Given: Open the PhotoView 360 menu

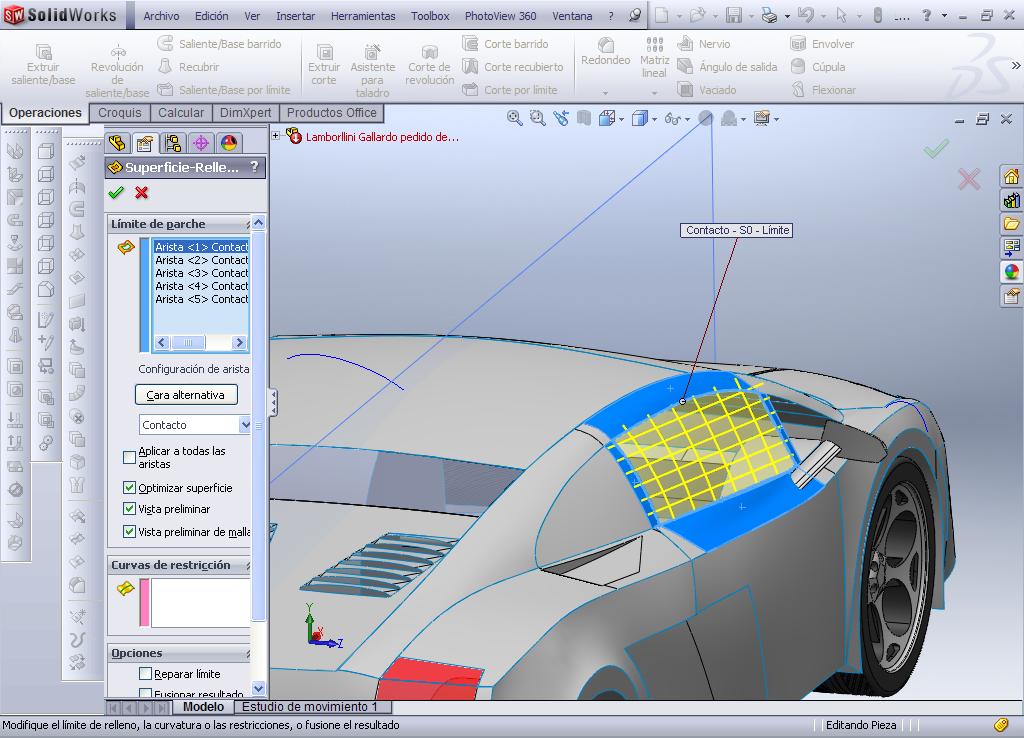Looking at the screenshot, I should coord(500,16).
